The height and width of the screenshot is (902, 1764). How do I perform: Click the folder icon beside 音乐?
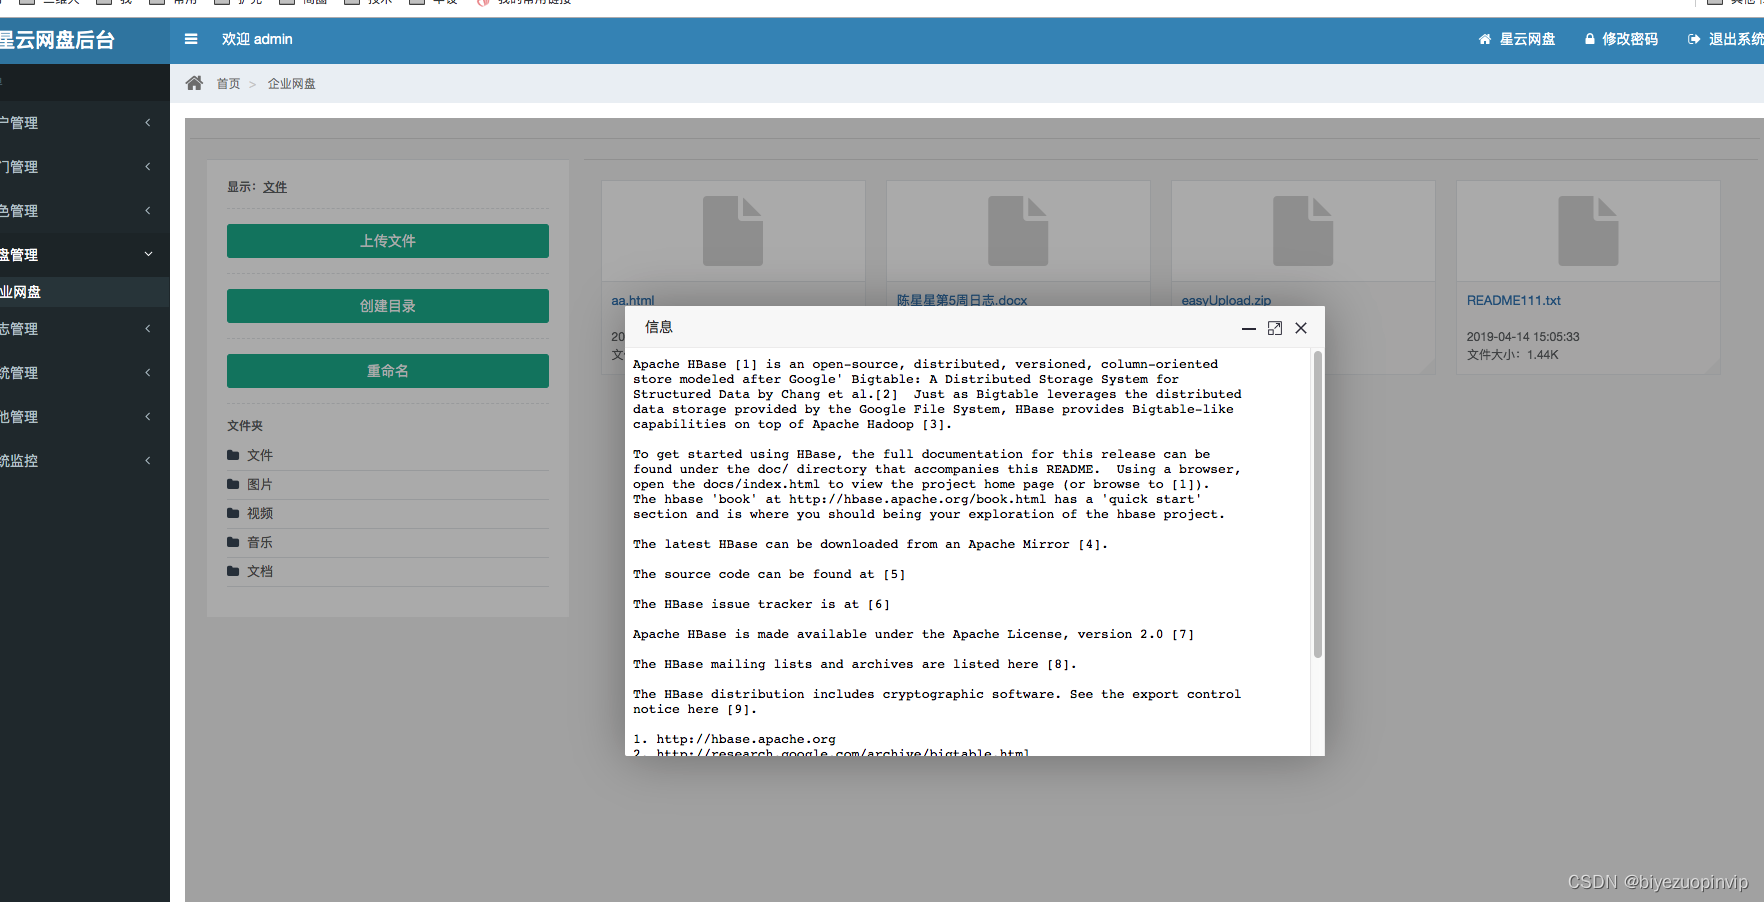coord(233,542)
